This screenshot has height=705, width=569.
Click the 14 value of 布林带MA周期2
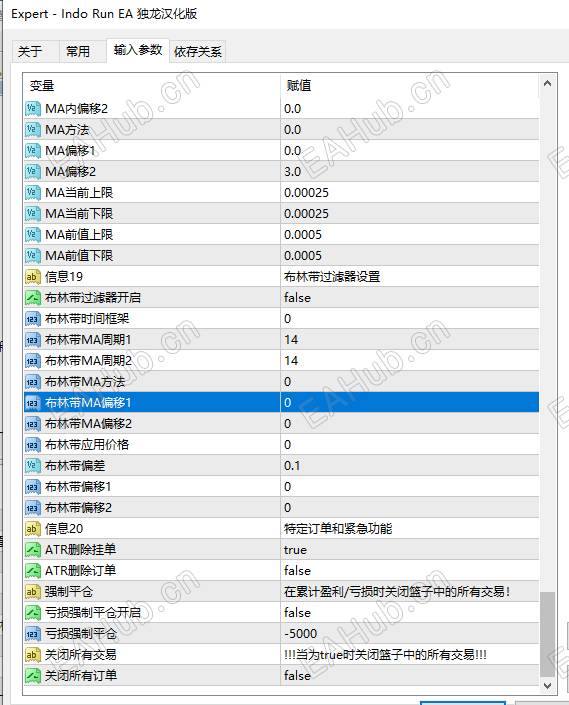[291, 361]
